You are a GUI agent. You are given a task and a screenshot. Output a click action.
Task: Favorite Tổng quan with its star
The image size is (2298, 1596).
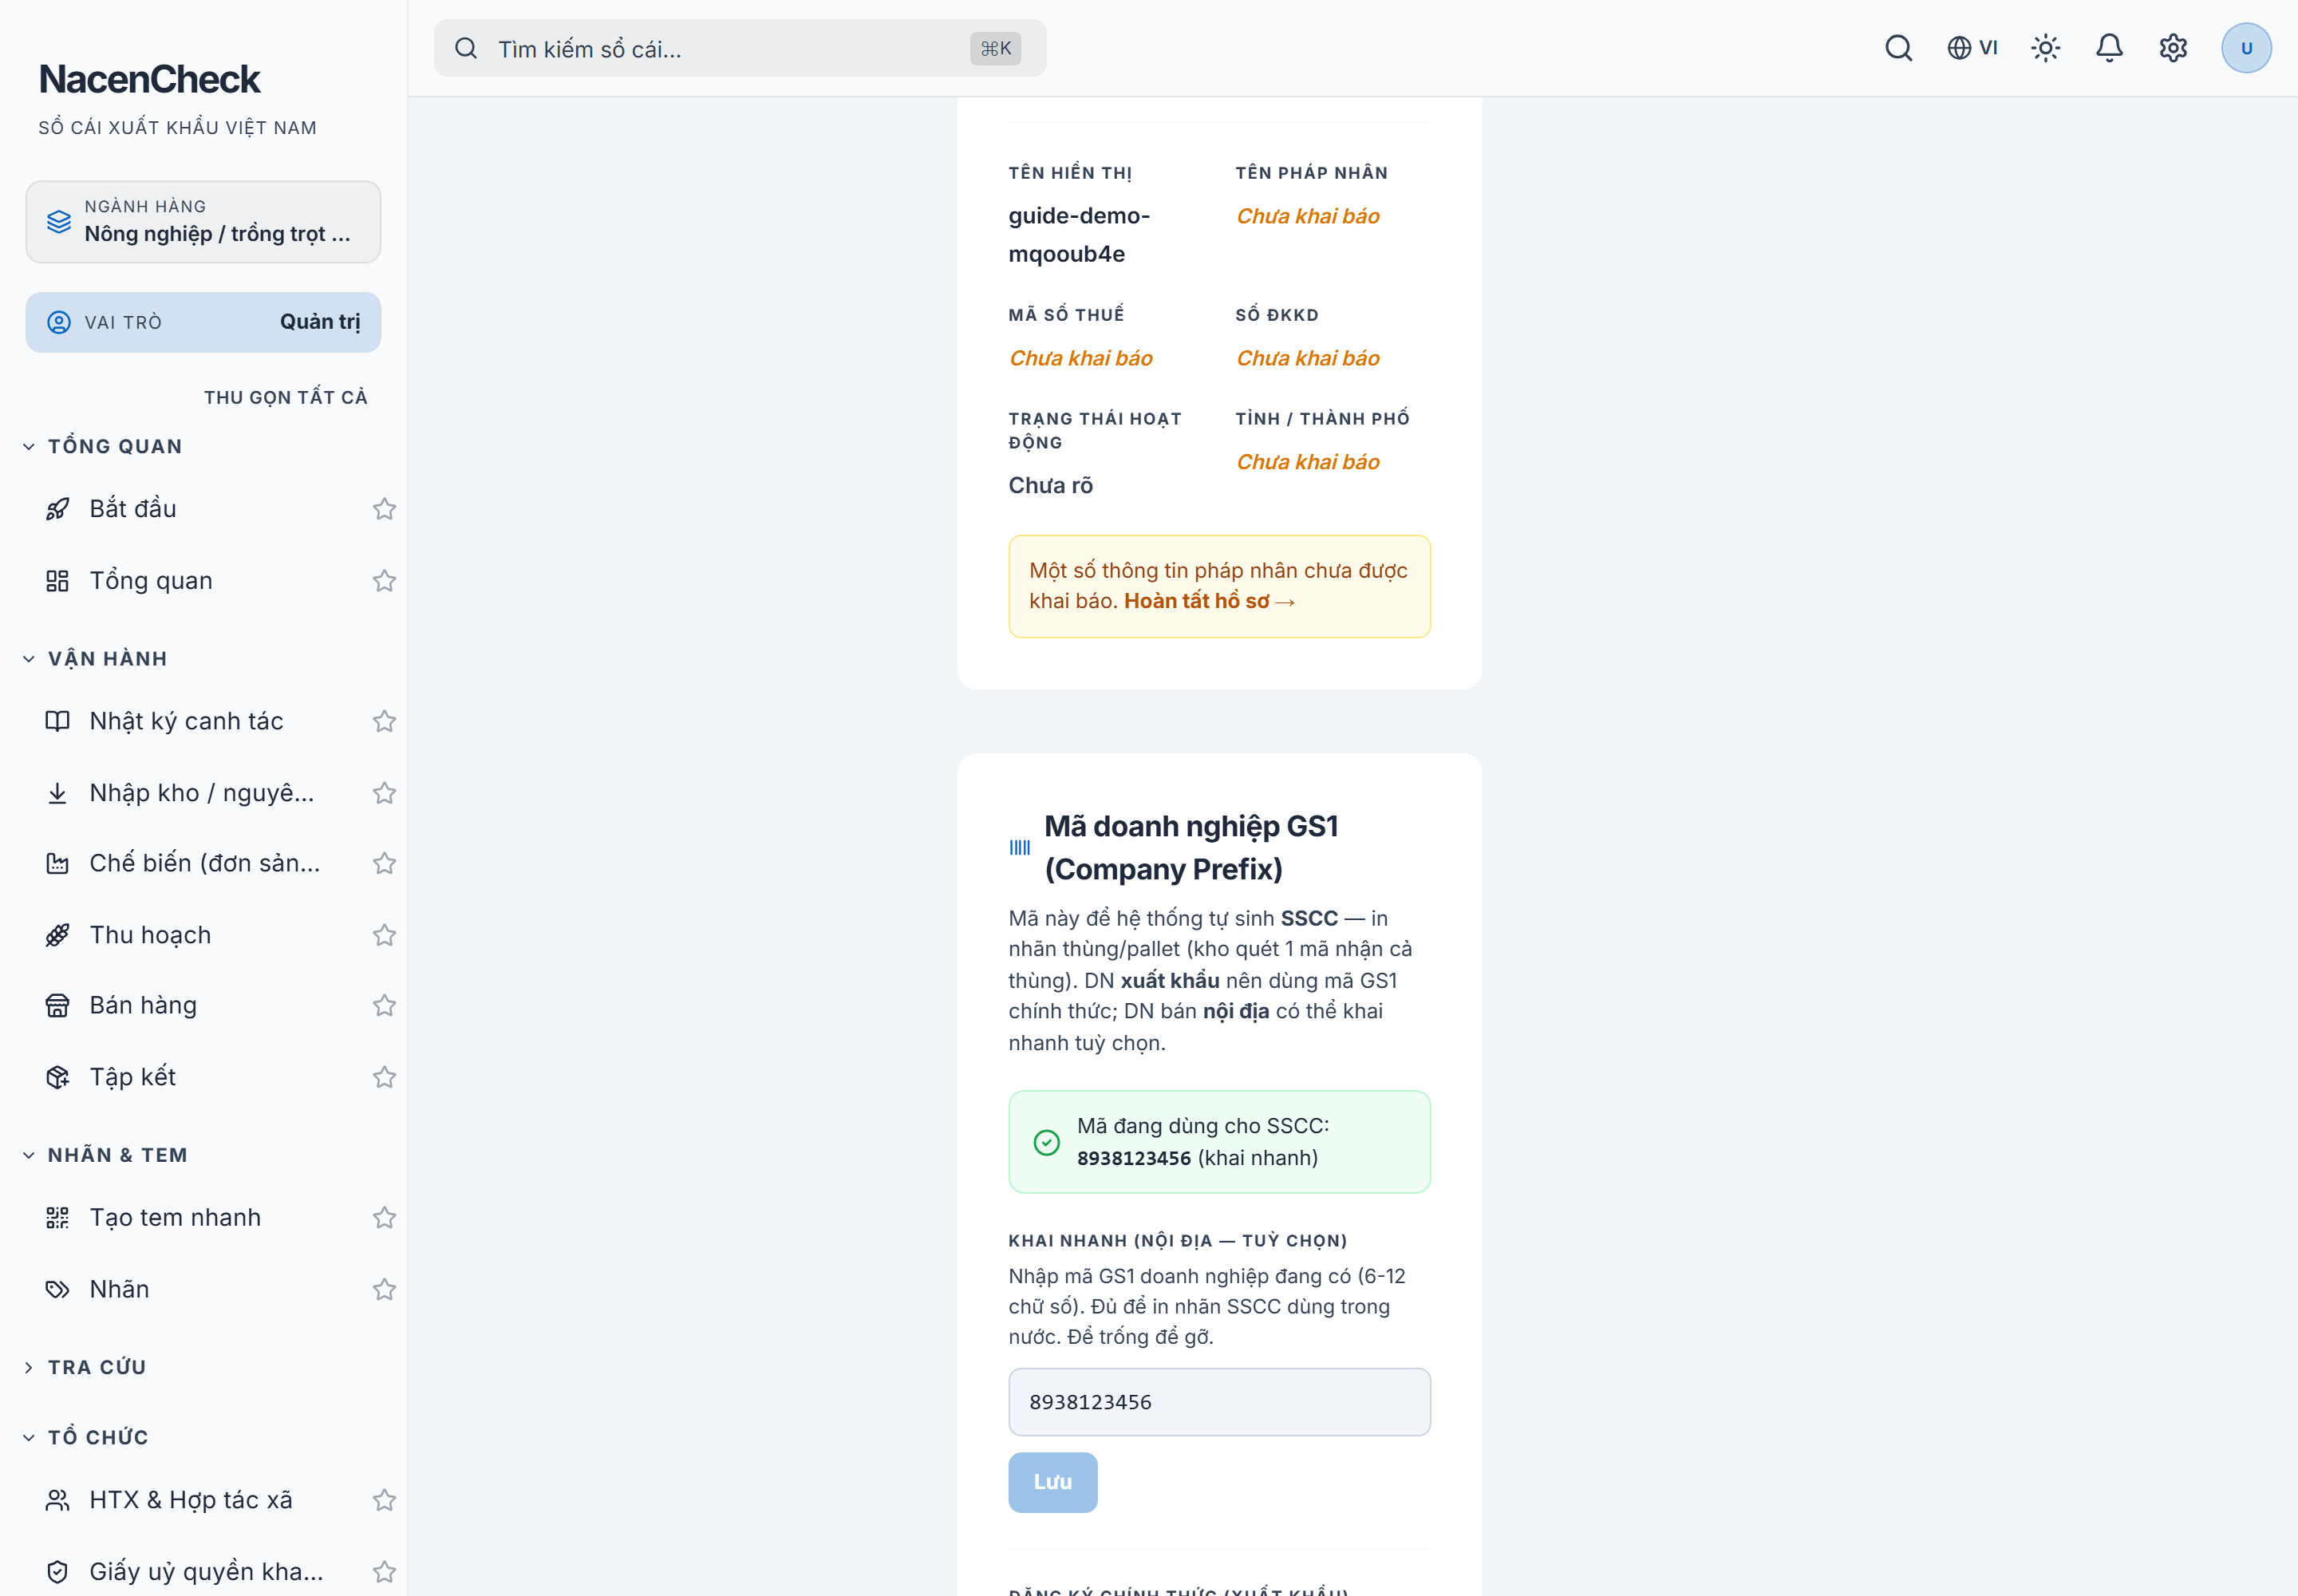[x=384, y=581]
